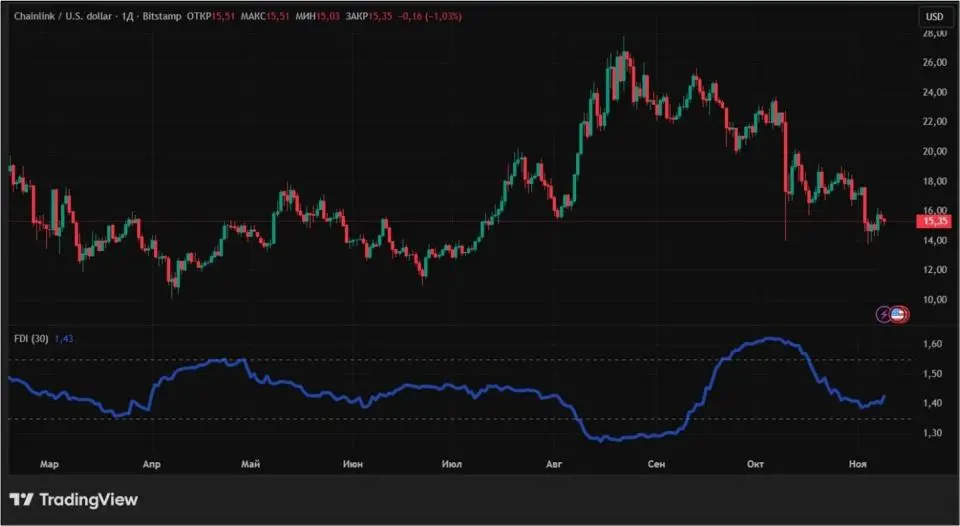The height and width of the screenshot is (526, 960).
Task: Open the USD currency selector
Action: click(934, 16)
